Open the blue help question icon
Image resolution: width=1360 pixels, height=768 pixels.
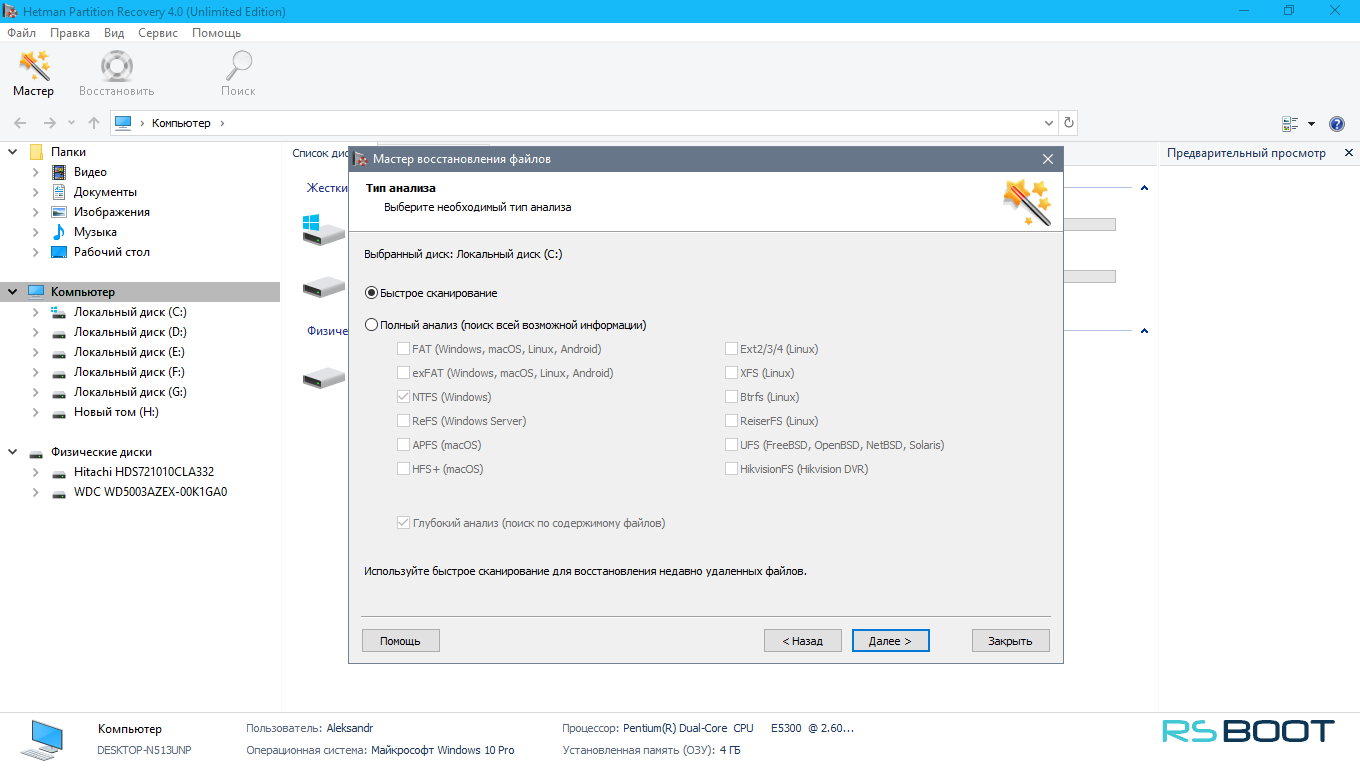click(x=1337, y=124)
